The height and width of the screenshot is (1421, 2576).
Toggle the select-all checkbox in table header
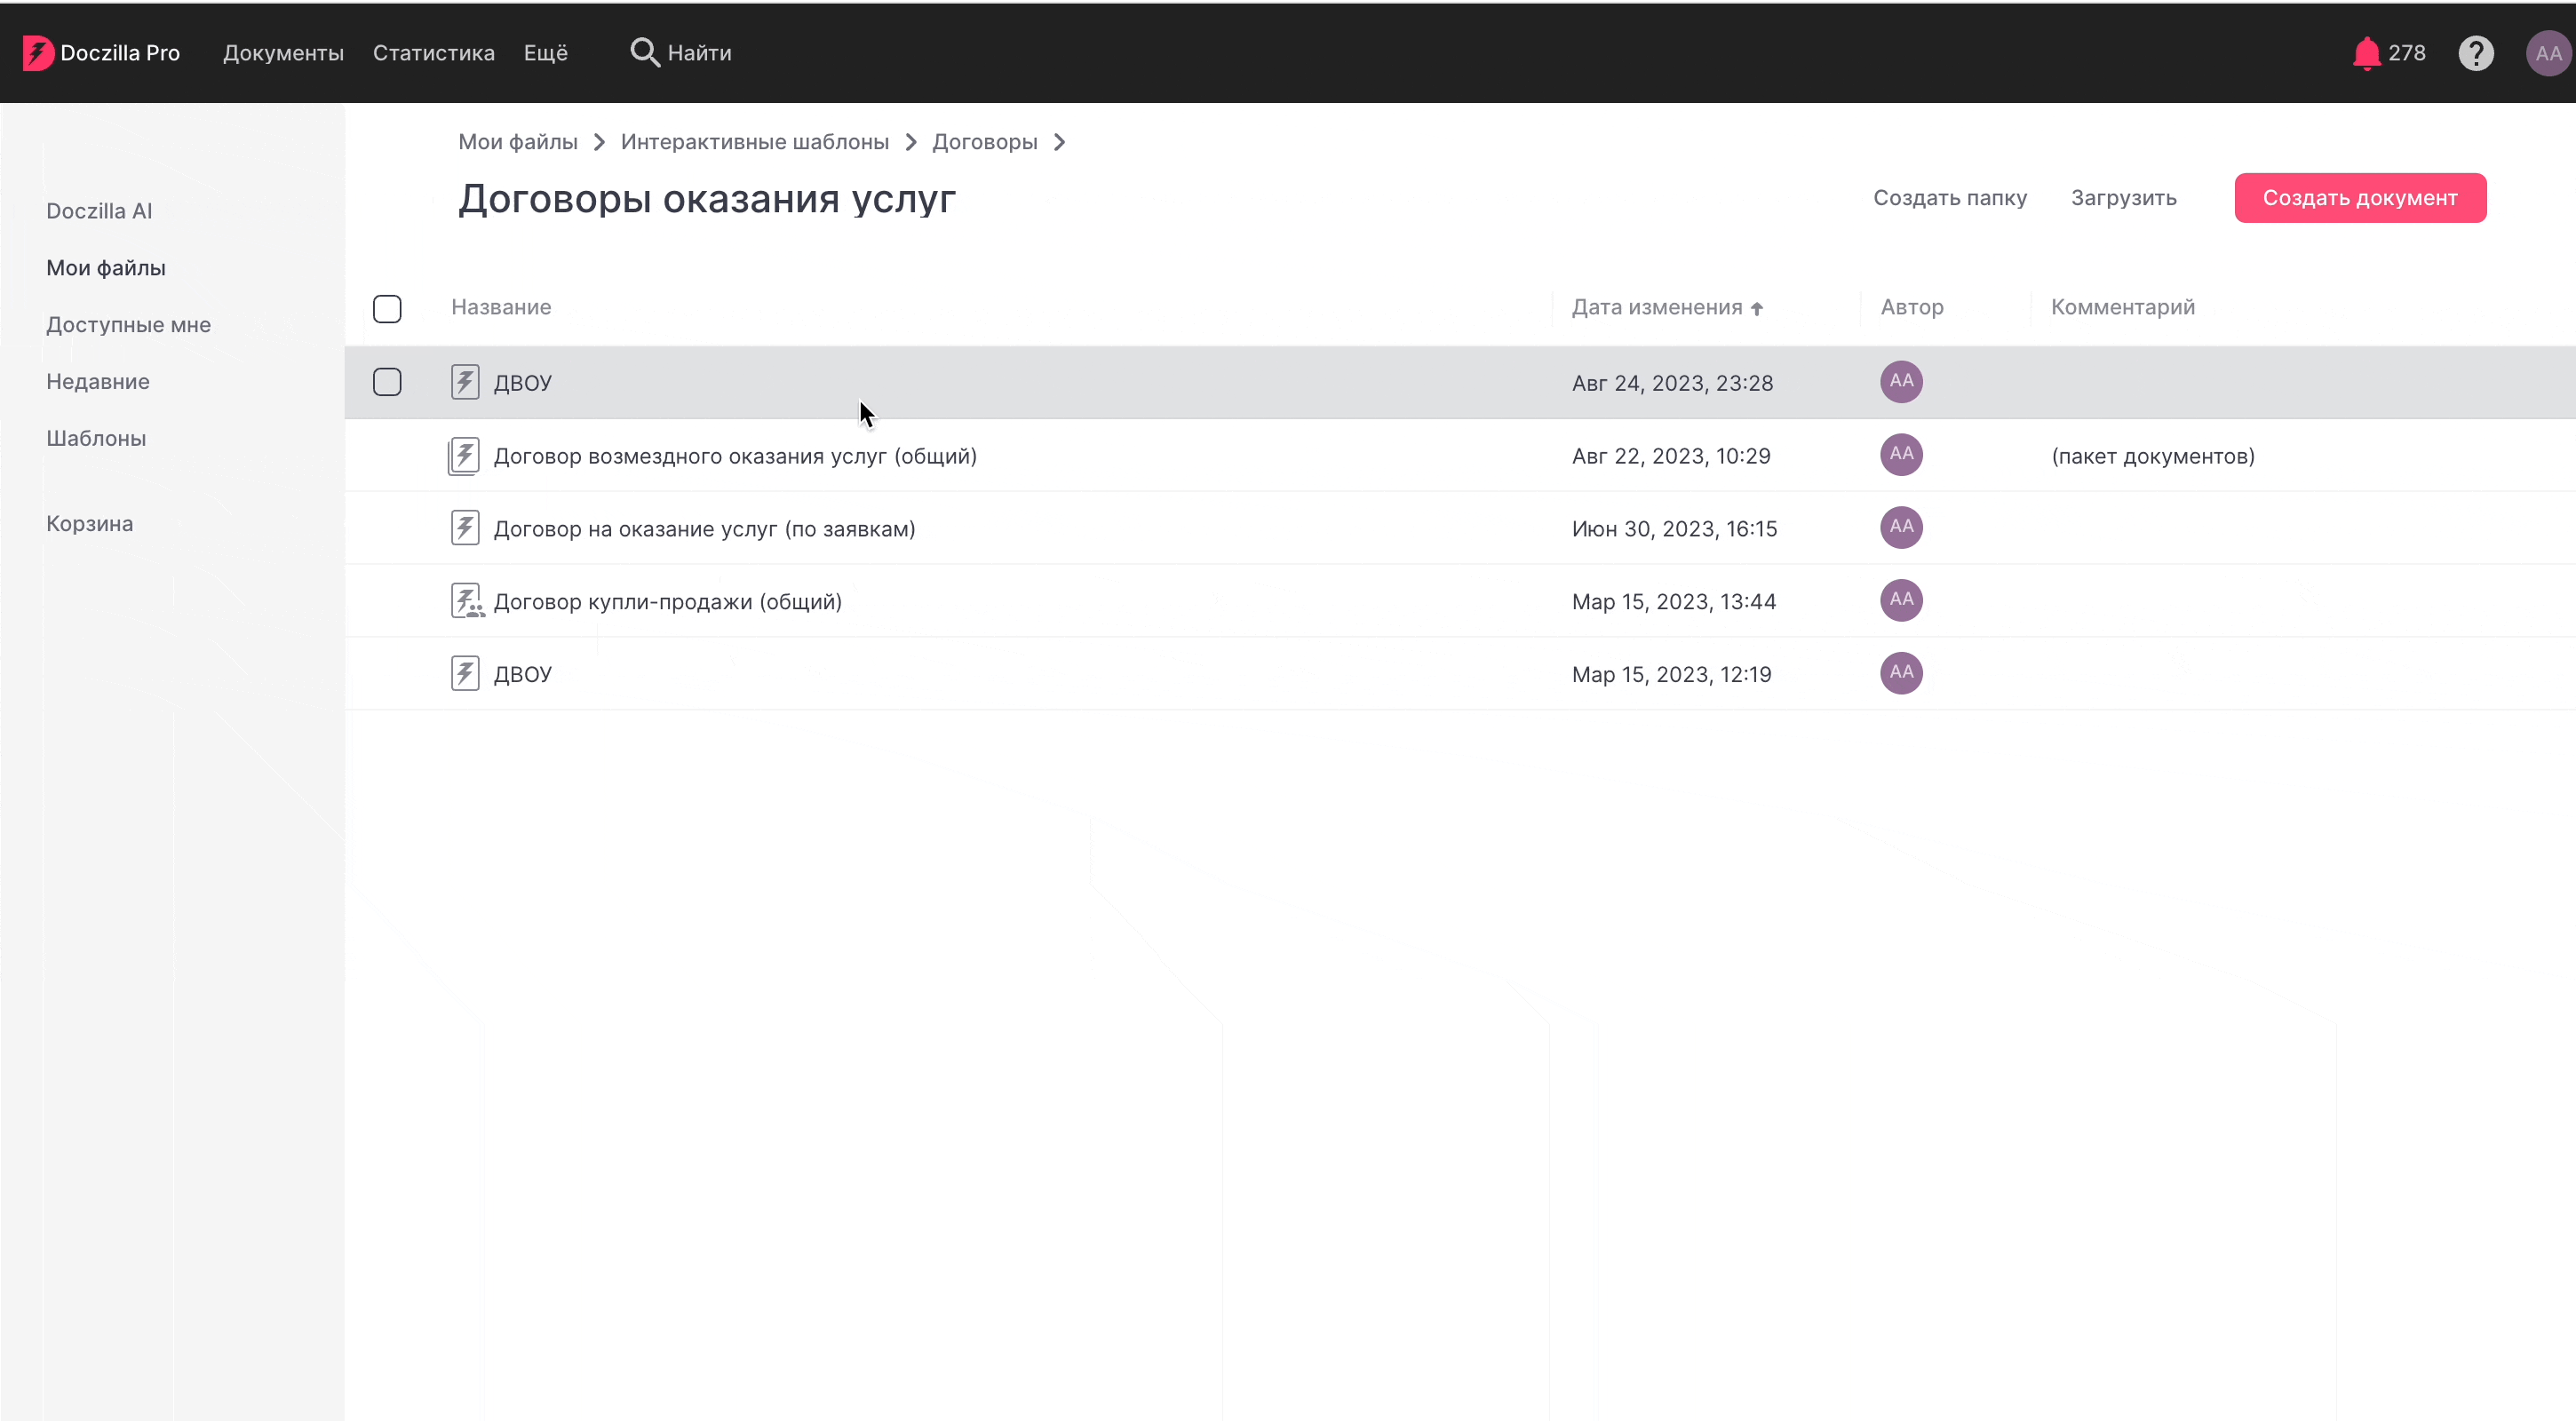point(387,309)
